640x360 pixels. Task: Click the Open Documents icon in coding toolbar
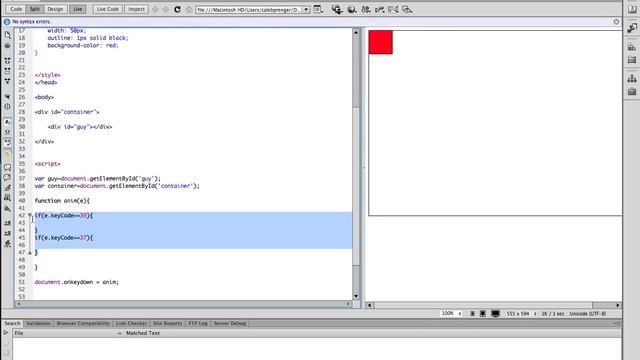(x=7, y=35)
